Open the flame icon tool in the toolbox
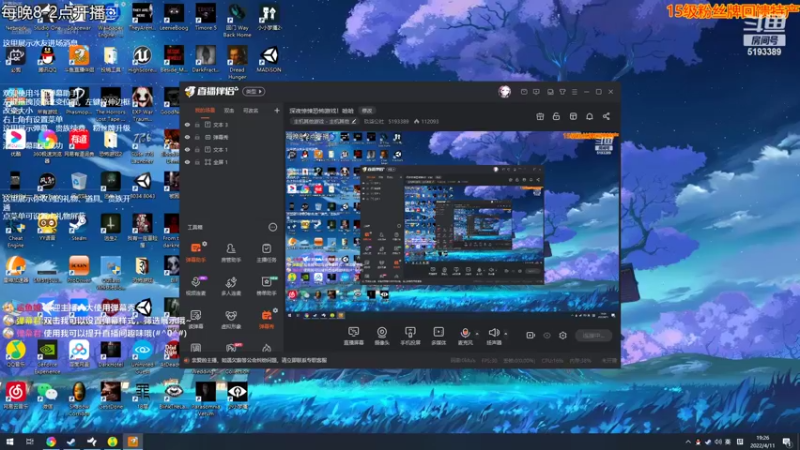The width and height of the screenshot is (800, 450). coord(266,348)
